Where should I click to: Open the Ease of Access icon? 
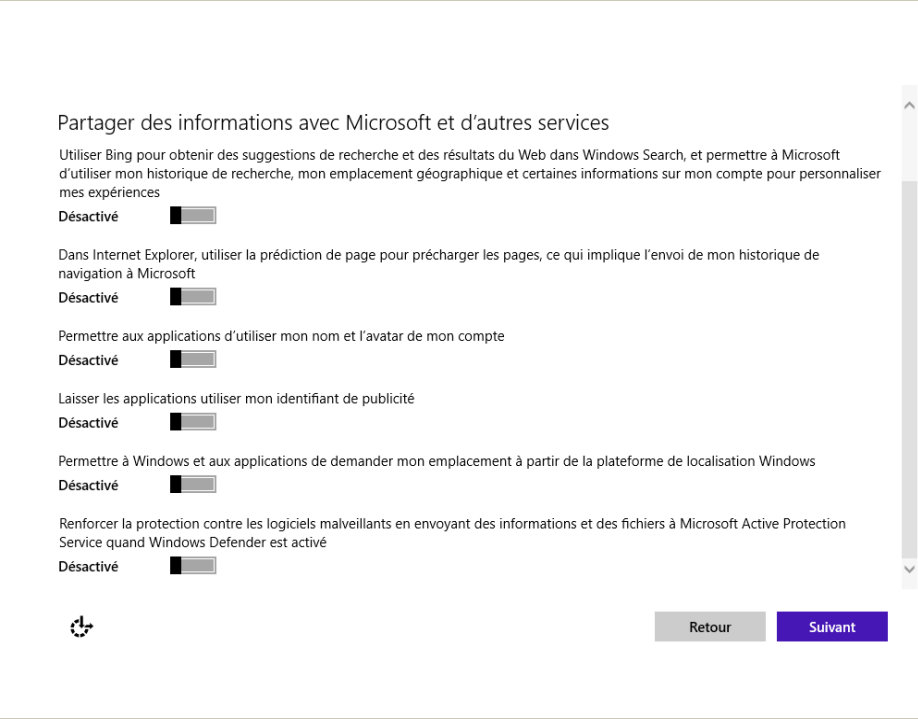[81, 627]
